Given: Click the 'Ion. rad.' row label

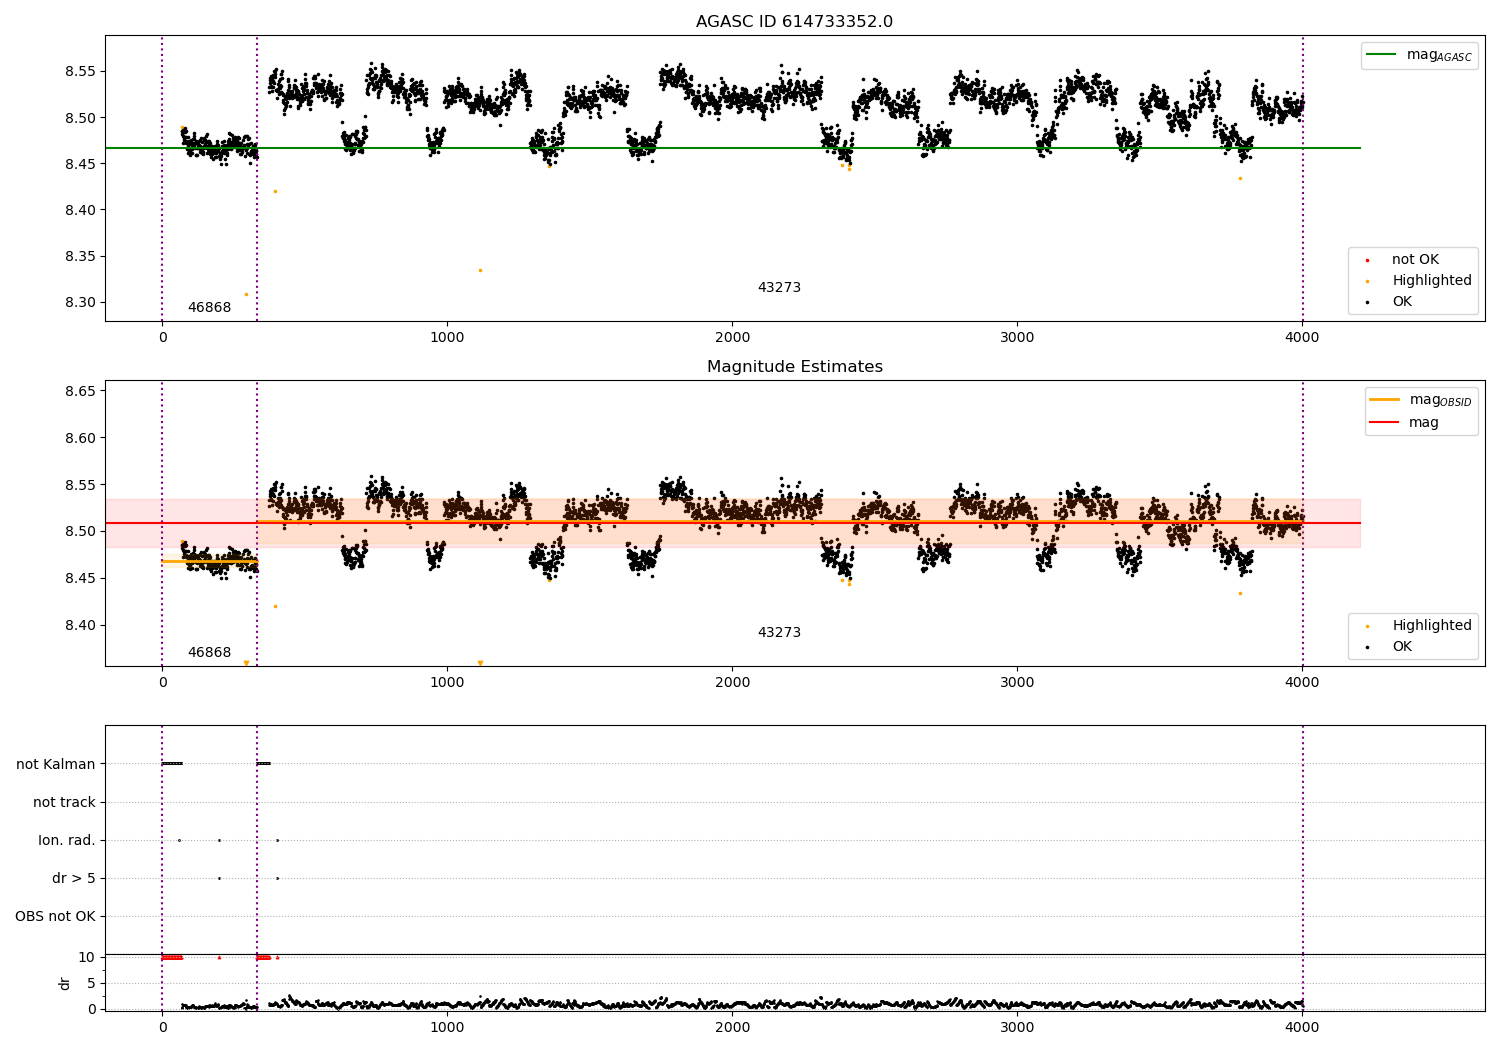Looking at the screenshot, I should [67, 841].
